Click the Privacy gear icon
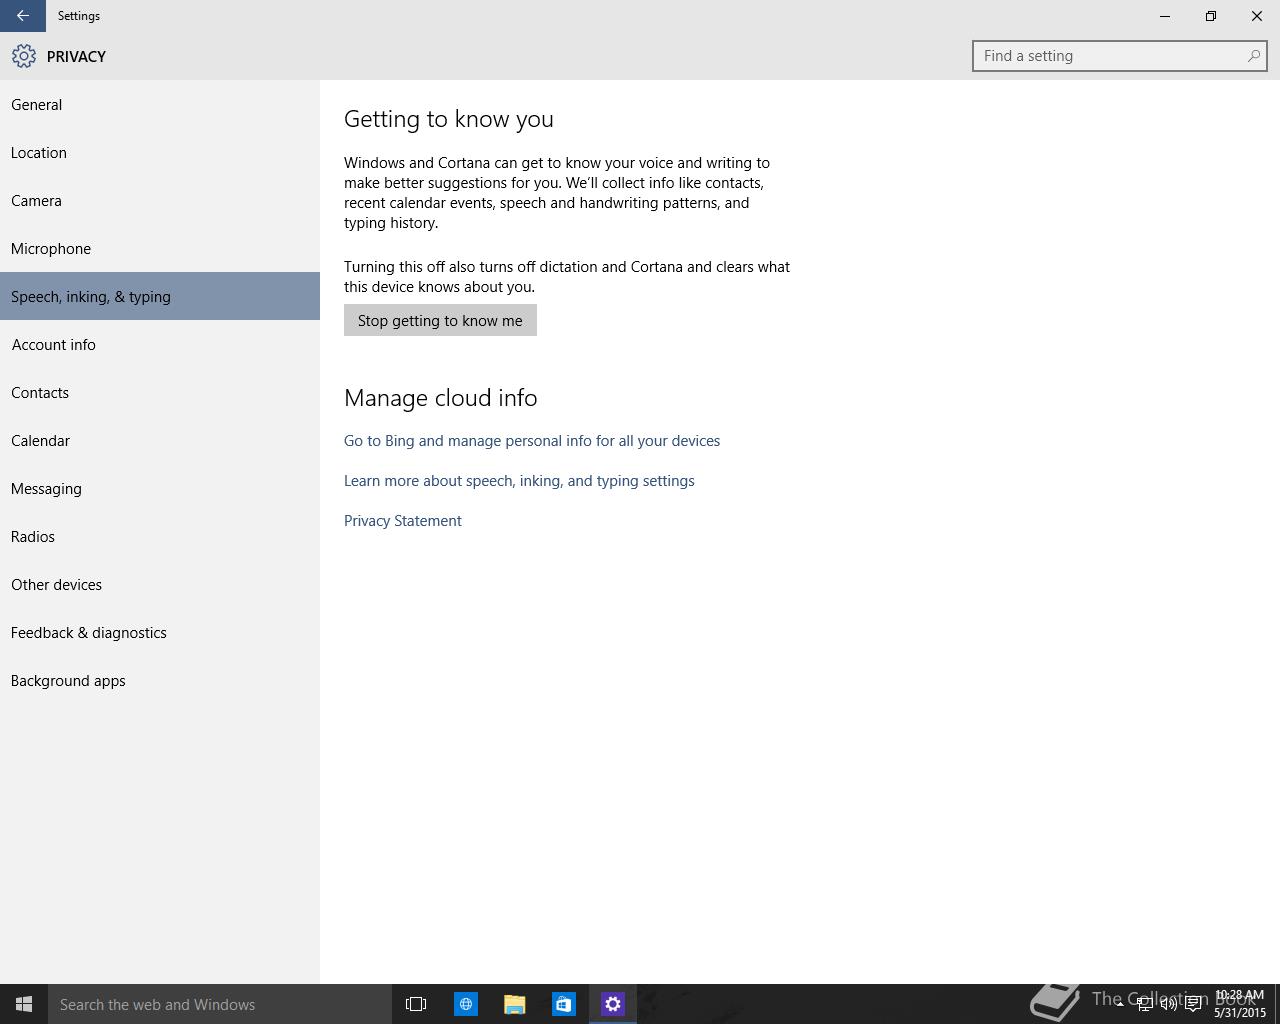Viewport: 1280px width, 1024px height. pyautogui.click(x=24, y=56)
